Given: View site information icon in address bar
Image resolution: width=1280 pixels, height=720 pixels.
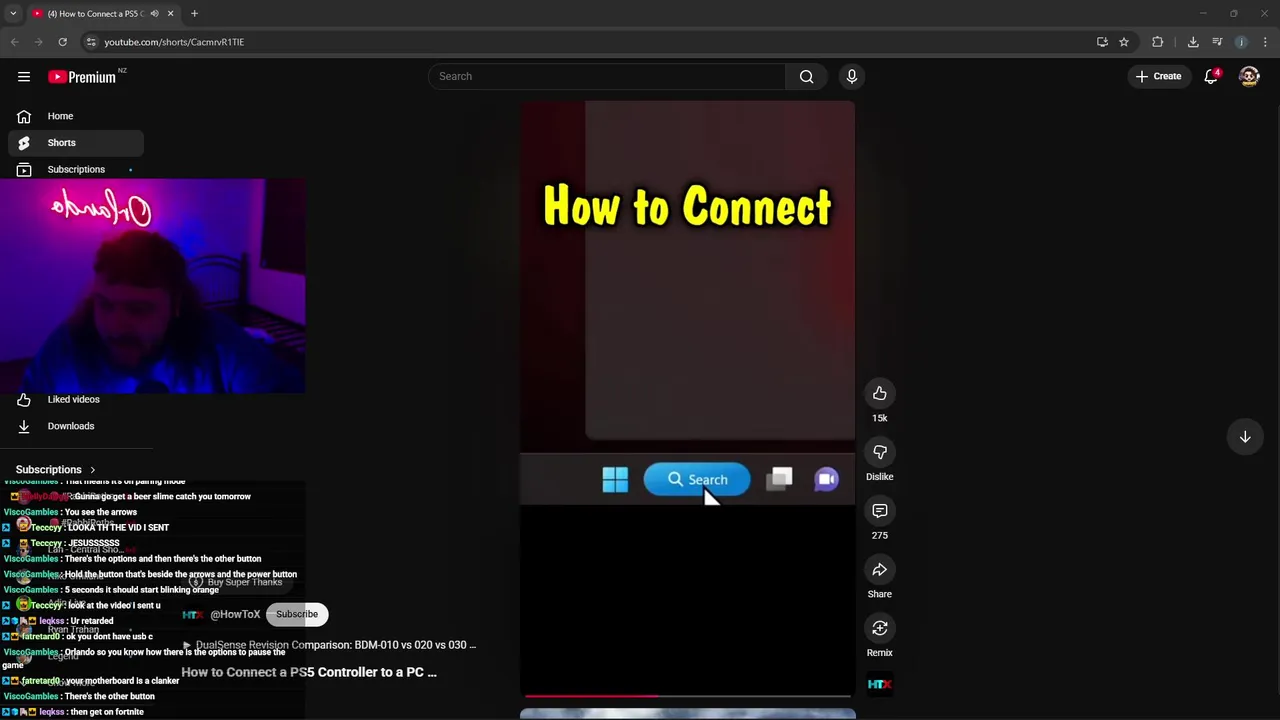Looking at the screenshot, I should tap(91, 42).
